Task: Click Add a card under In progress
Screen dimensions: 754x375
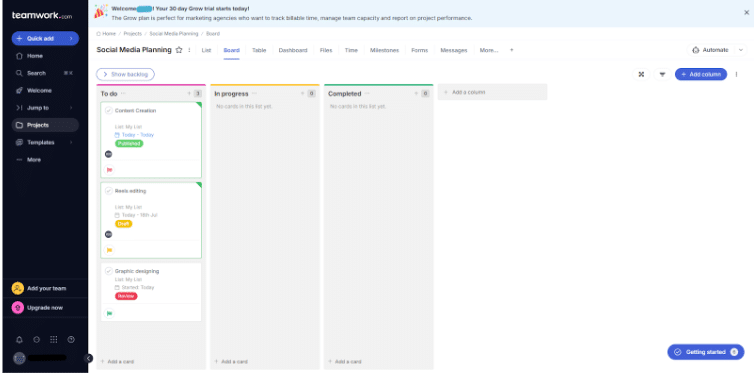Action: (231, 362)
